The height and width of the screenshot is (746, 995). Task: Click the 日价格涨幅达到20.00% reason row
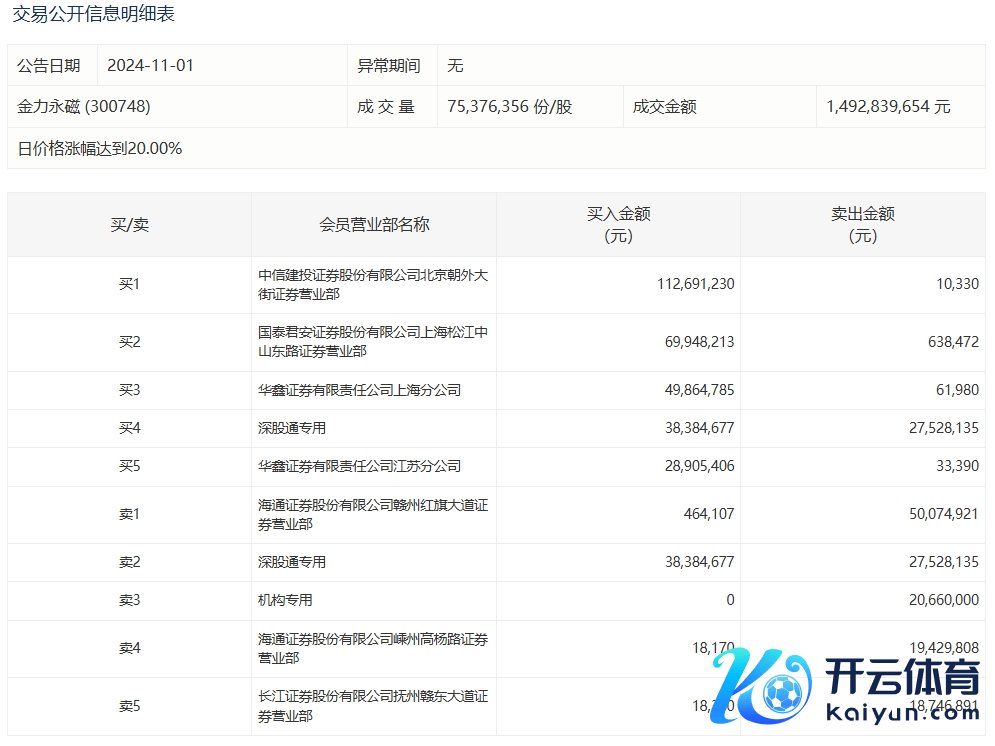click(x=100, y=148)
